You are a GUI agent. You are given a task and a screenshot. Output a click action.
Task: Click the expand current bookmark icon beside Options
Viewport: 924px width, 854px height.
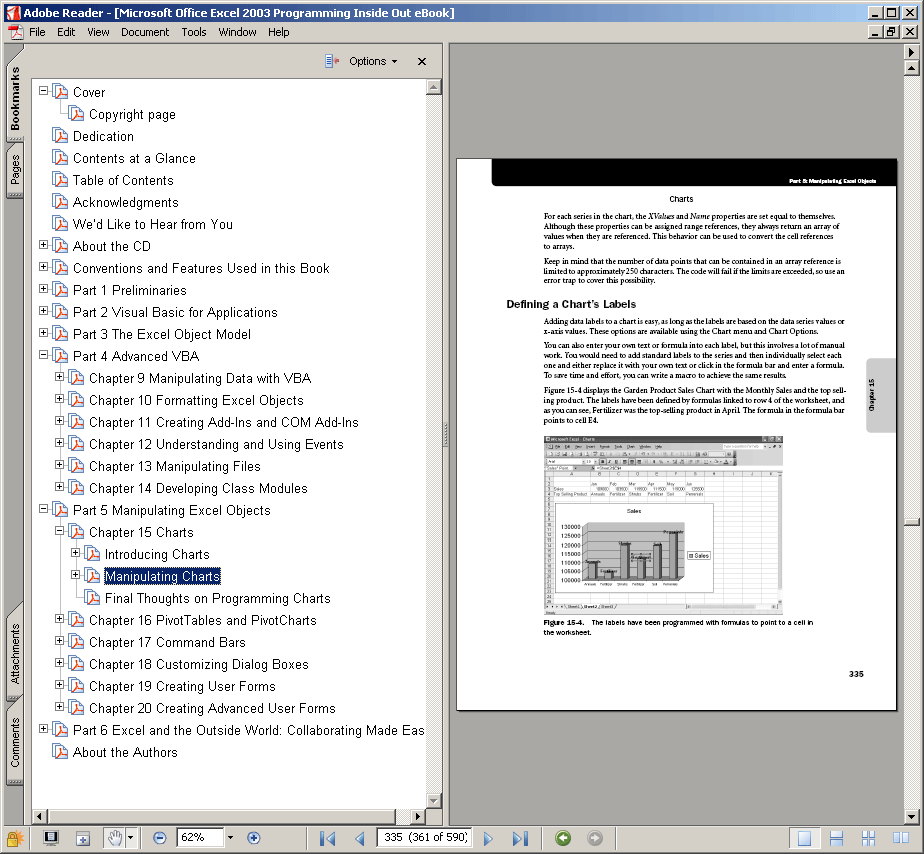332,61
